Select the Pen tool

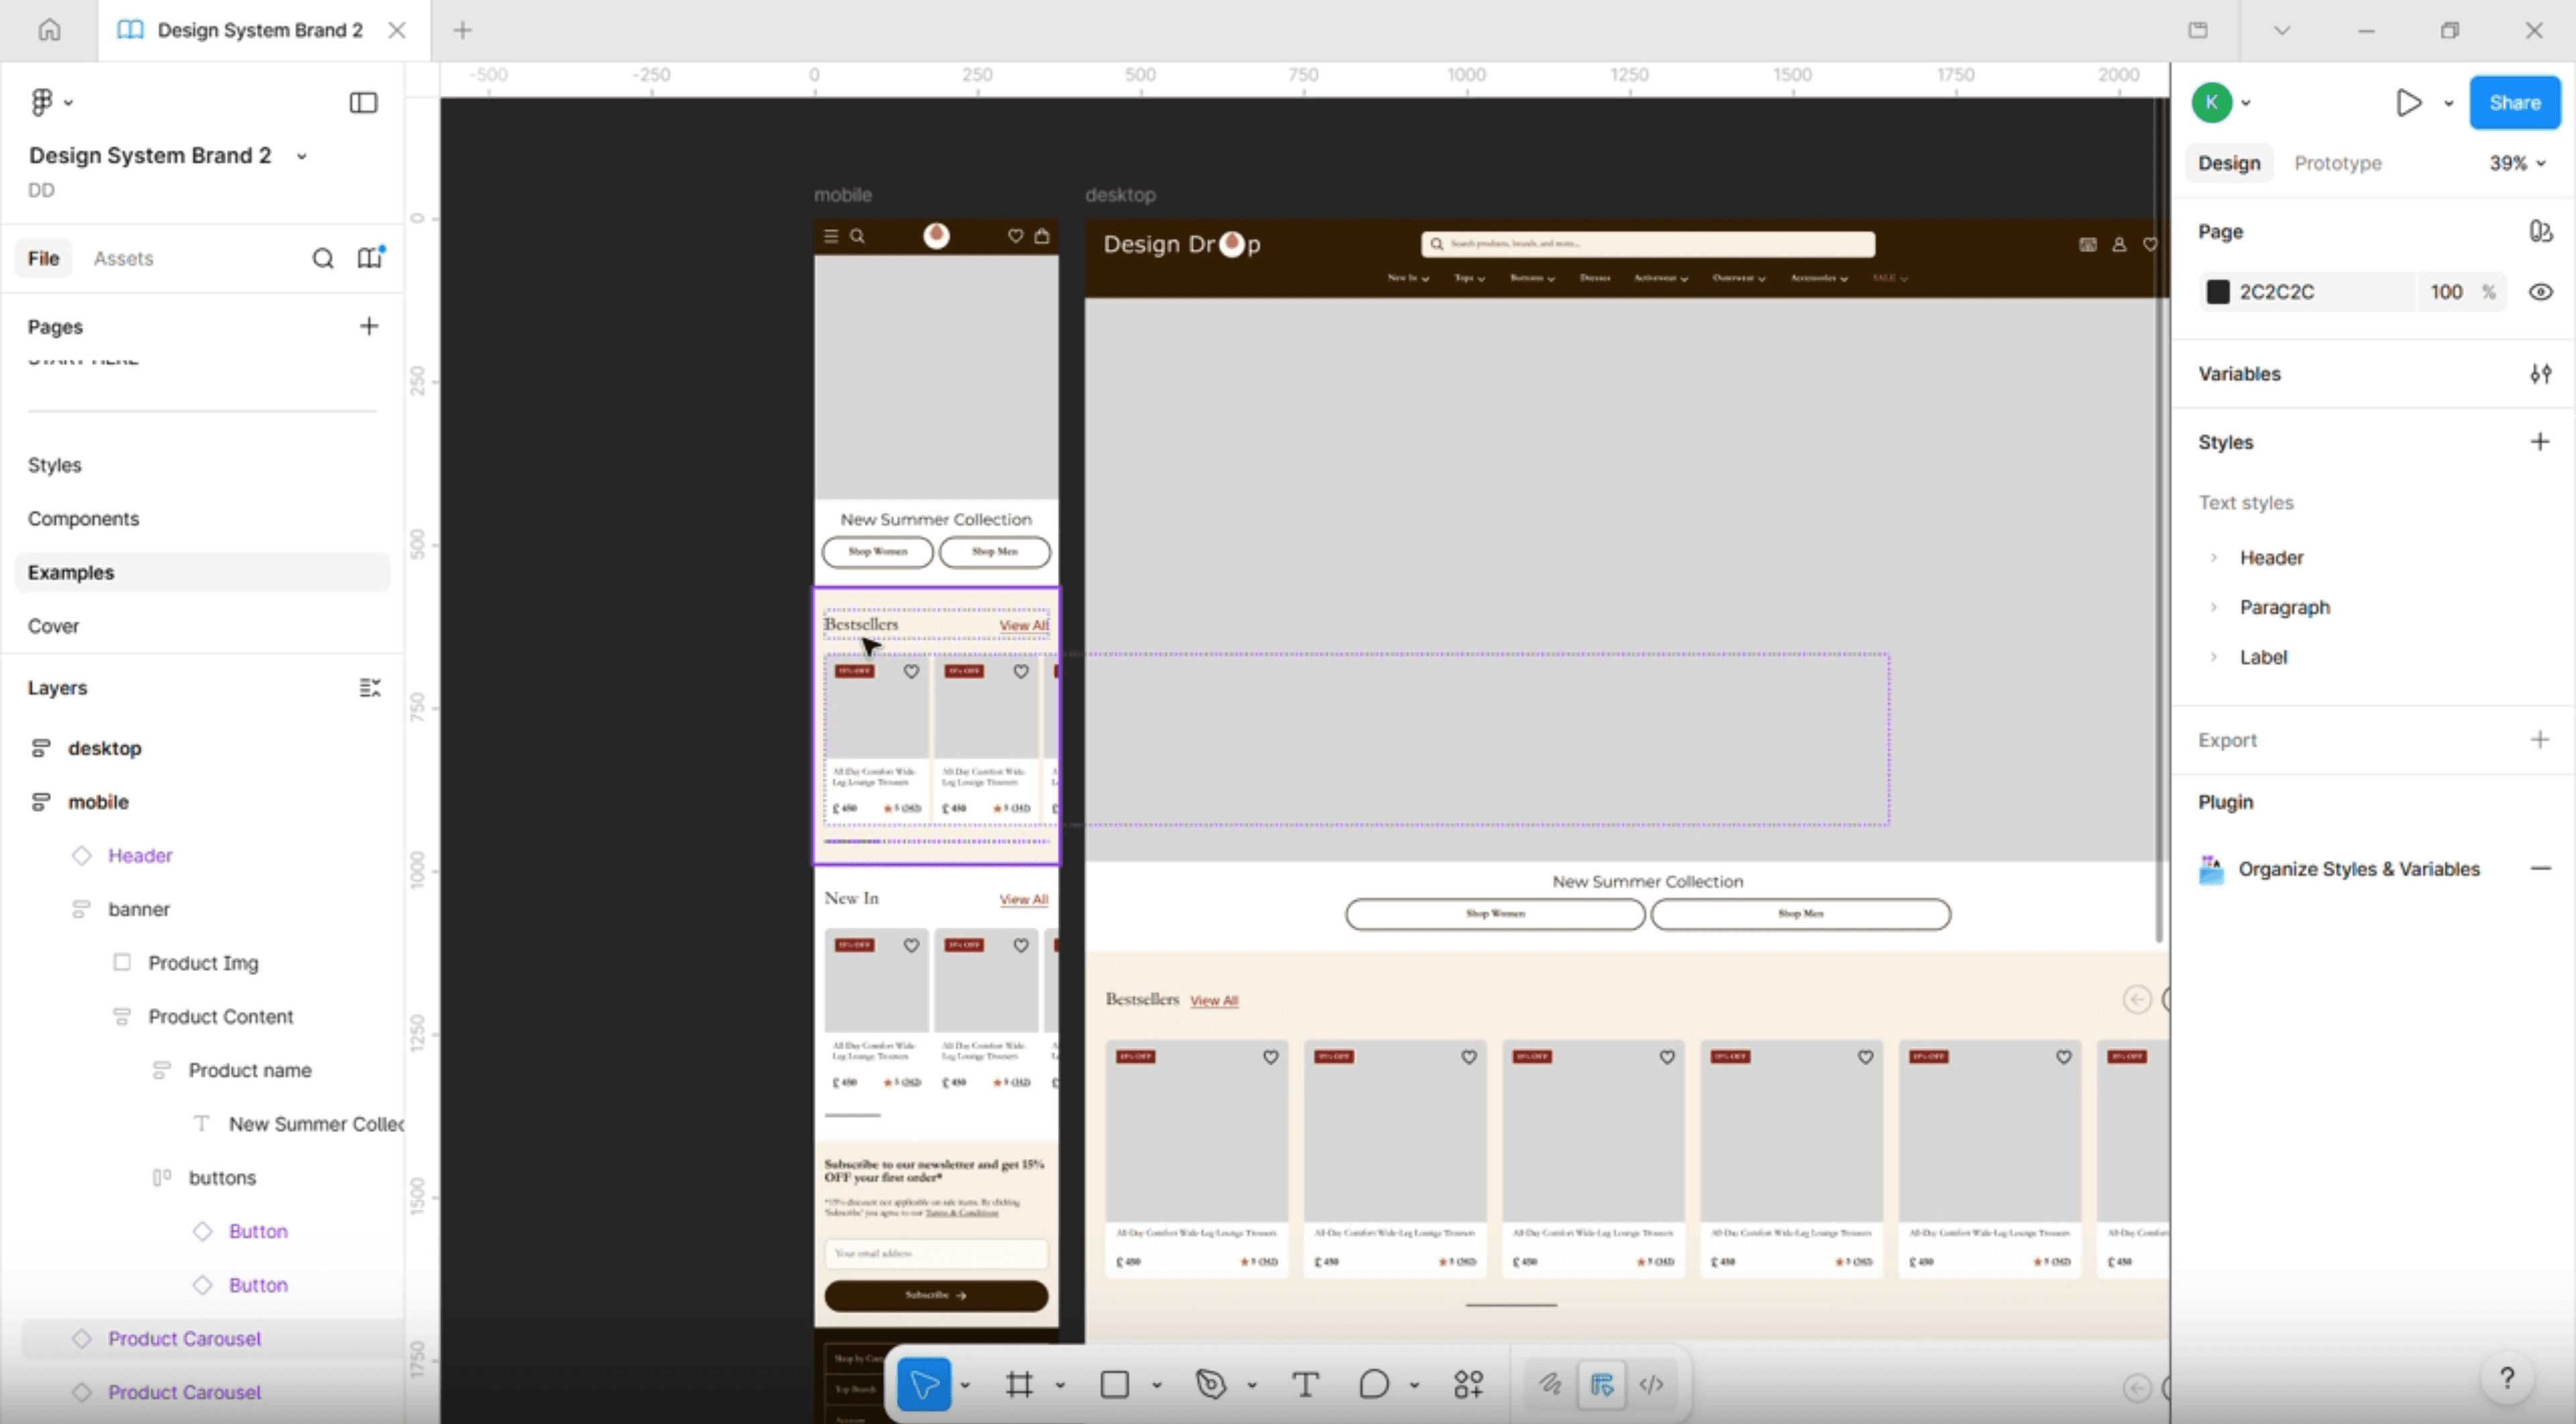[1210, 1384]
